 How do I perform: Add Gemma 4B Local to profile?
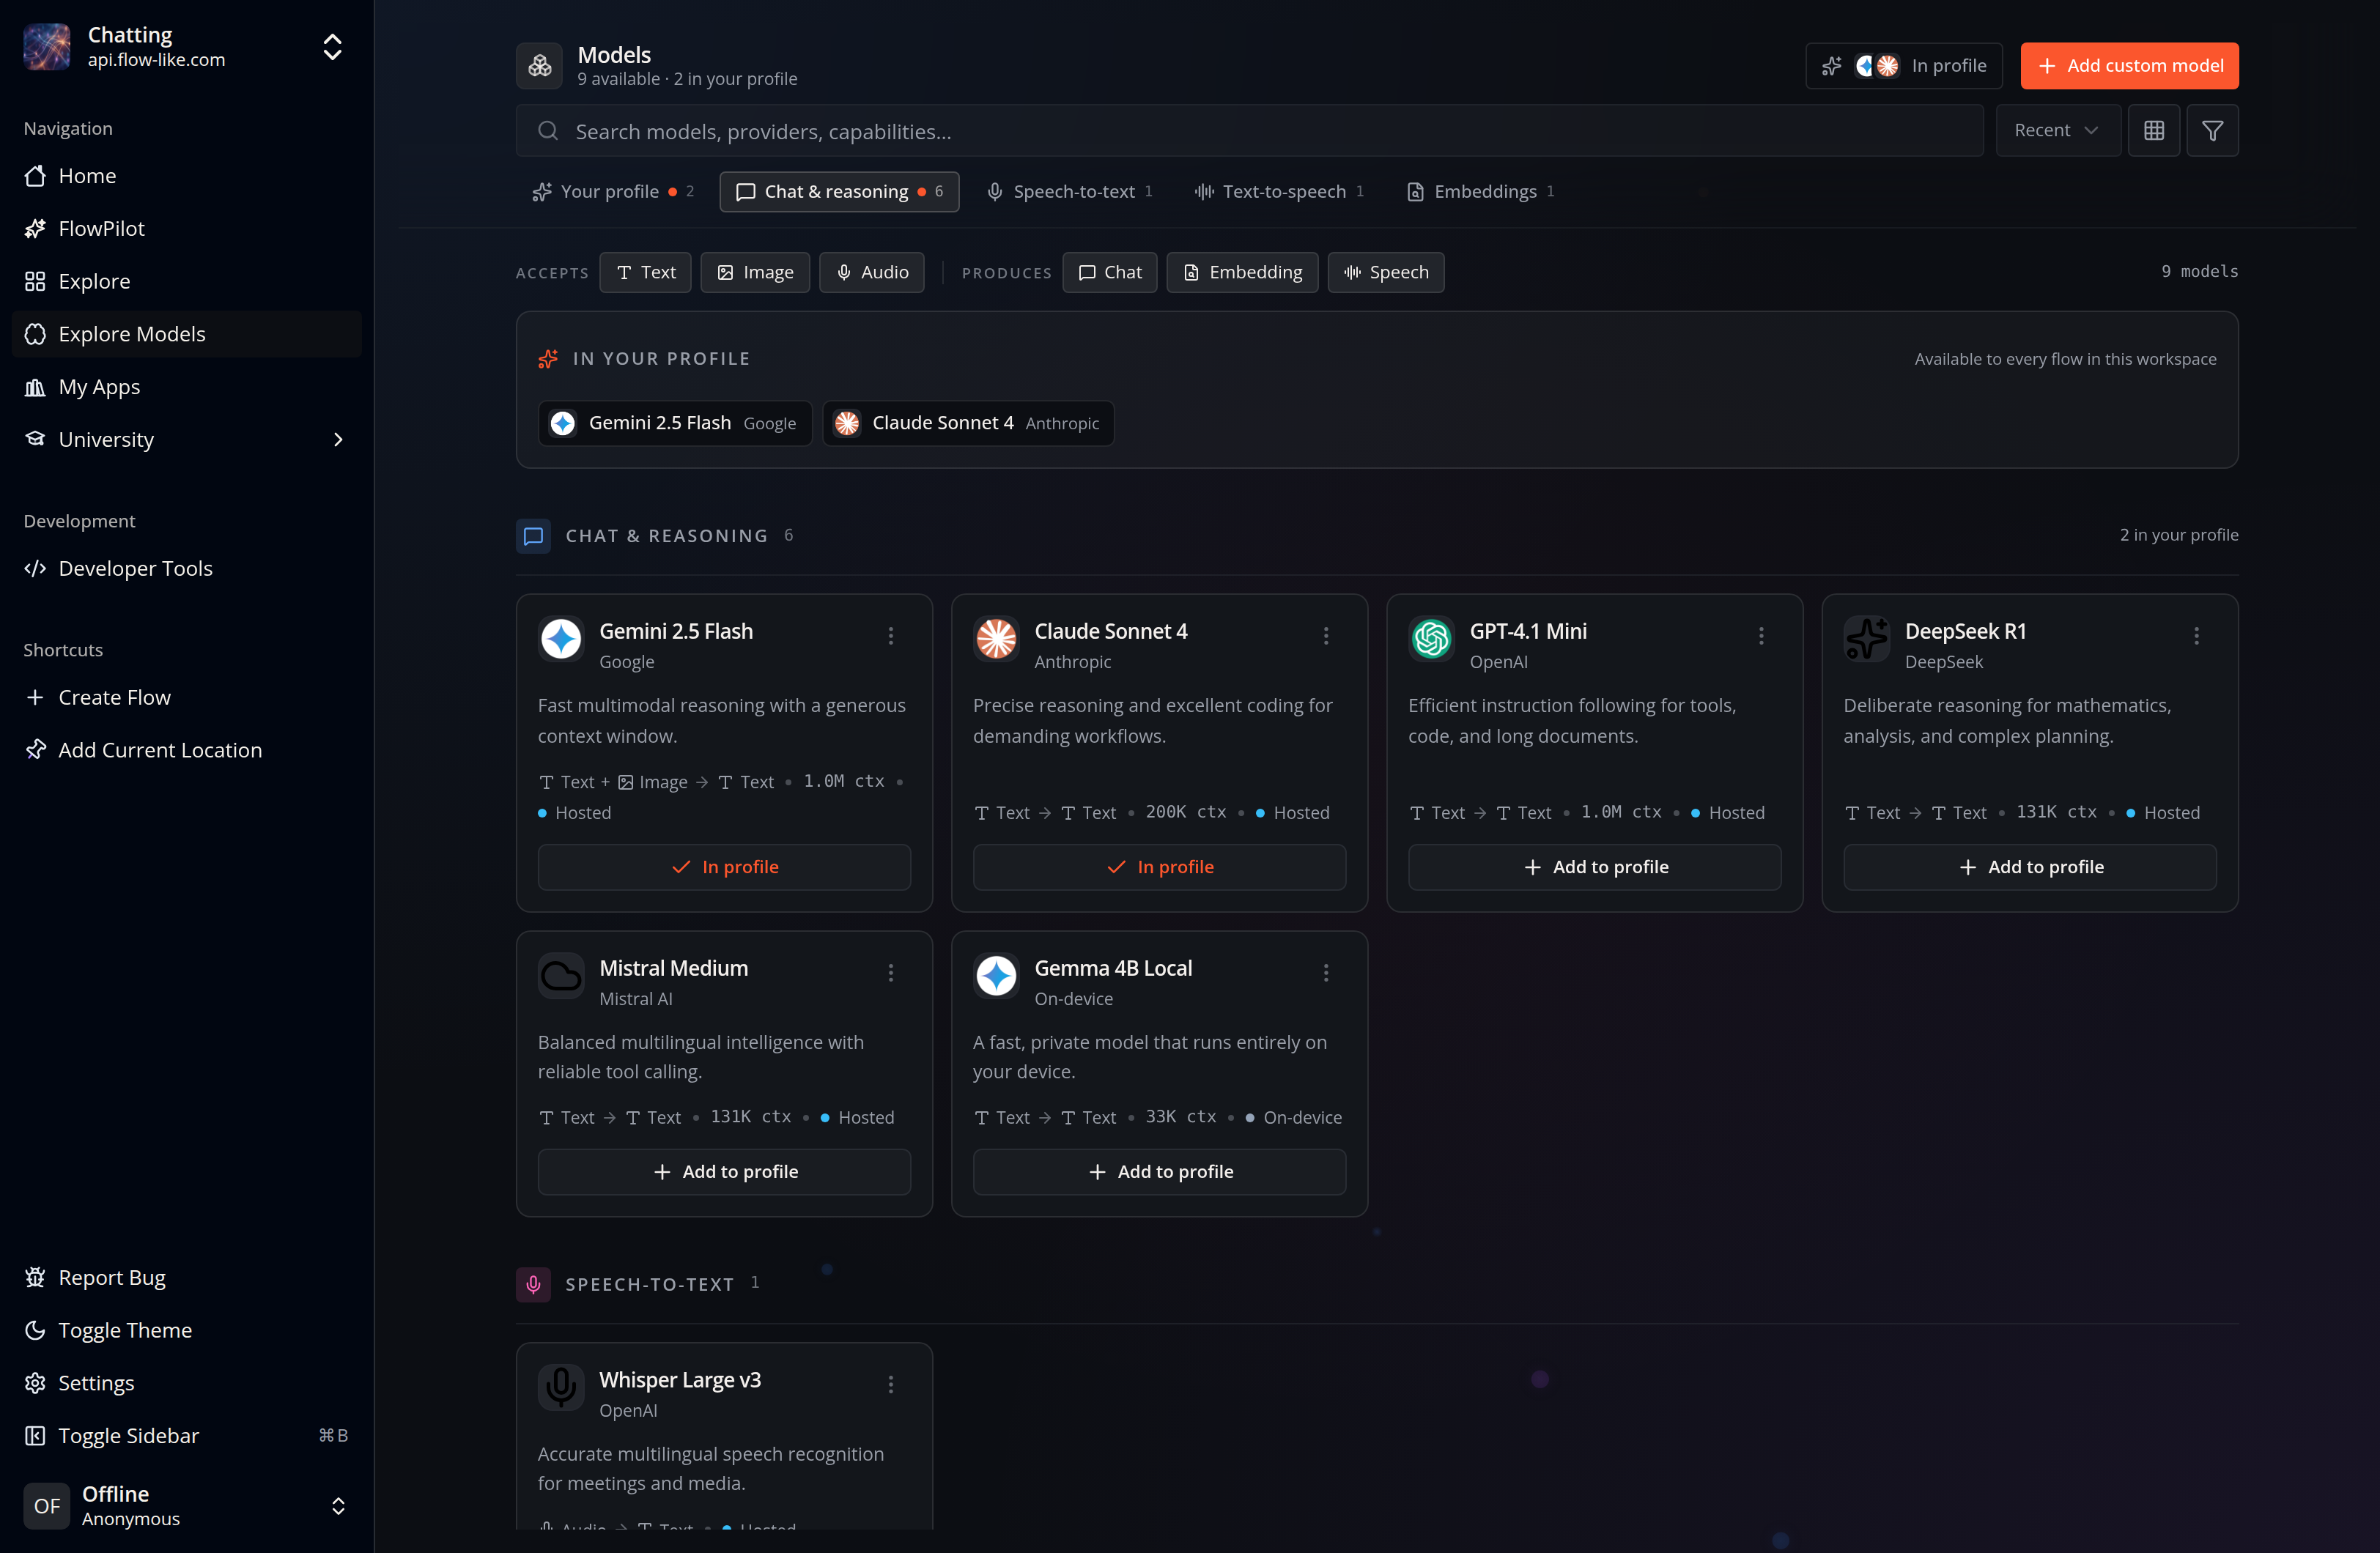coord(1159,1172)
